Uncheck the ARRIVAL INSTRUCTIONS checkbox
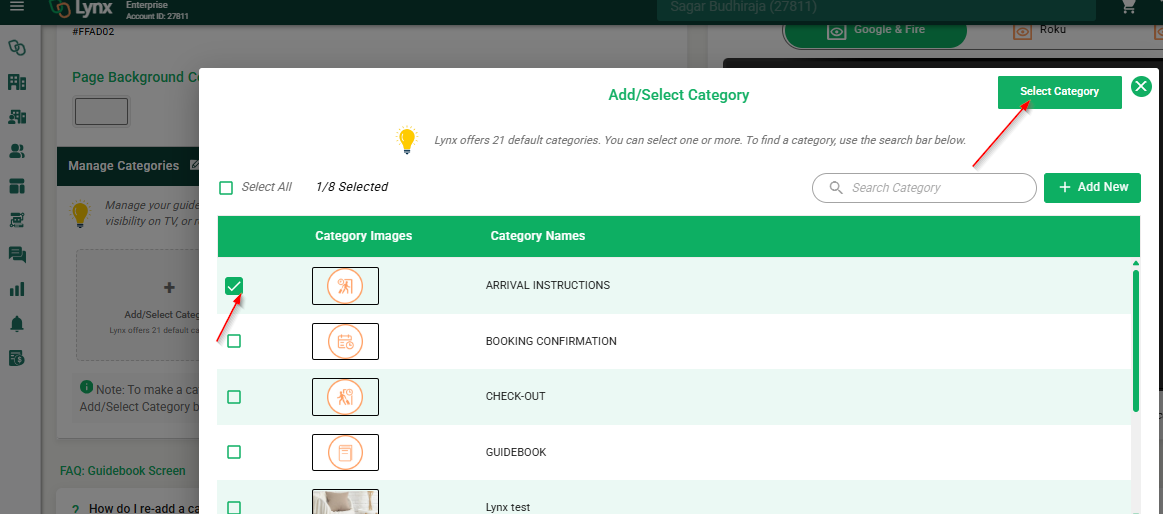This screenshot has width=1163, height=514. tap(234, 286)
